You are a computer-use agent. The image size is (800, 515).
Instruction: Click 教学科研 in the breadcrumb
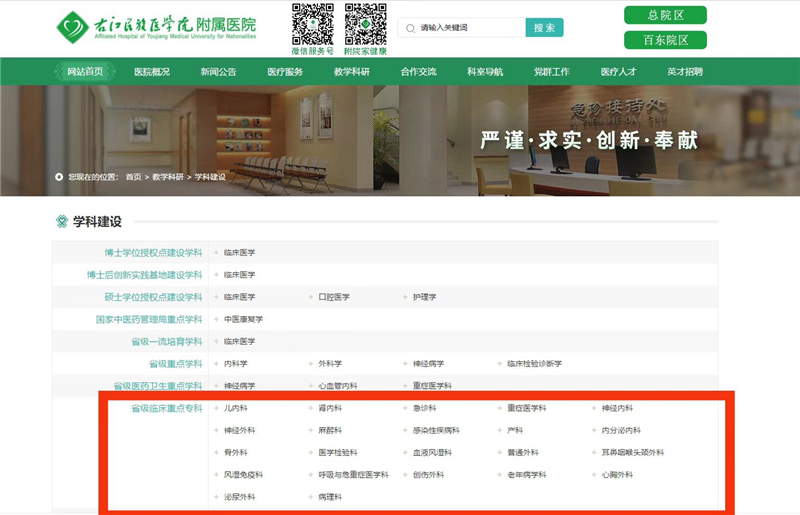click(x=168, y=177)
